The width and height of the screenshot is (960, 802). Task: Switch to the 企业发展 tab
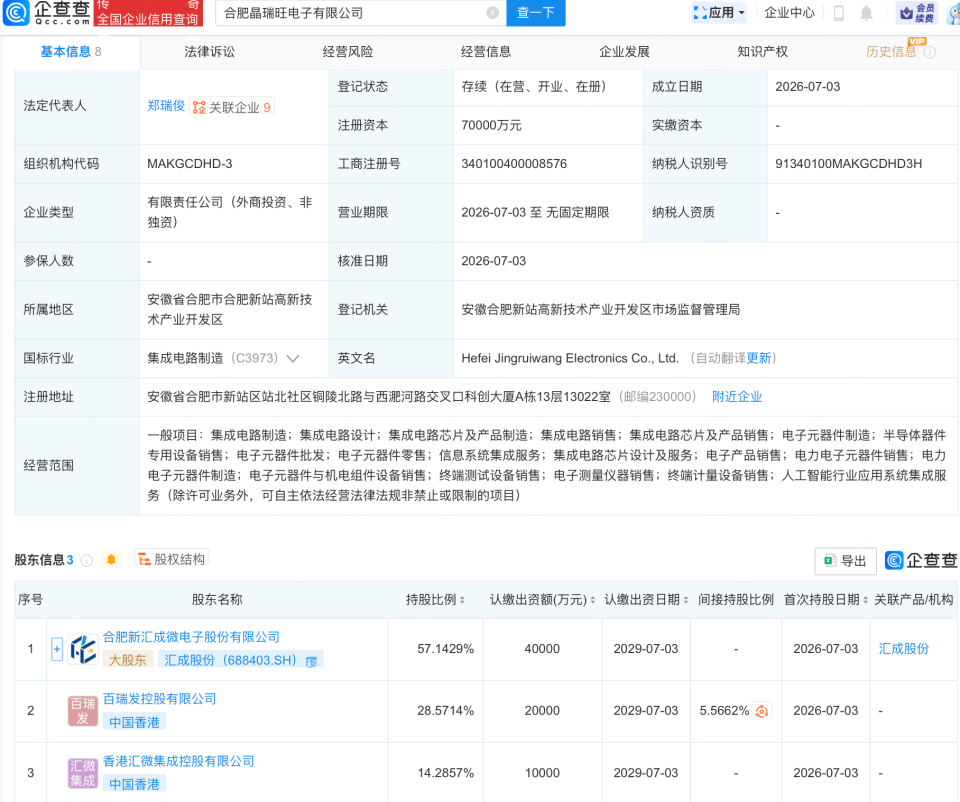click(x=624, y=52)
